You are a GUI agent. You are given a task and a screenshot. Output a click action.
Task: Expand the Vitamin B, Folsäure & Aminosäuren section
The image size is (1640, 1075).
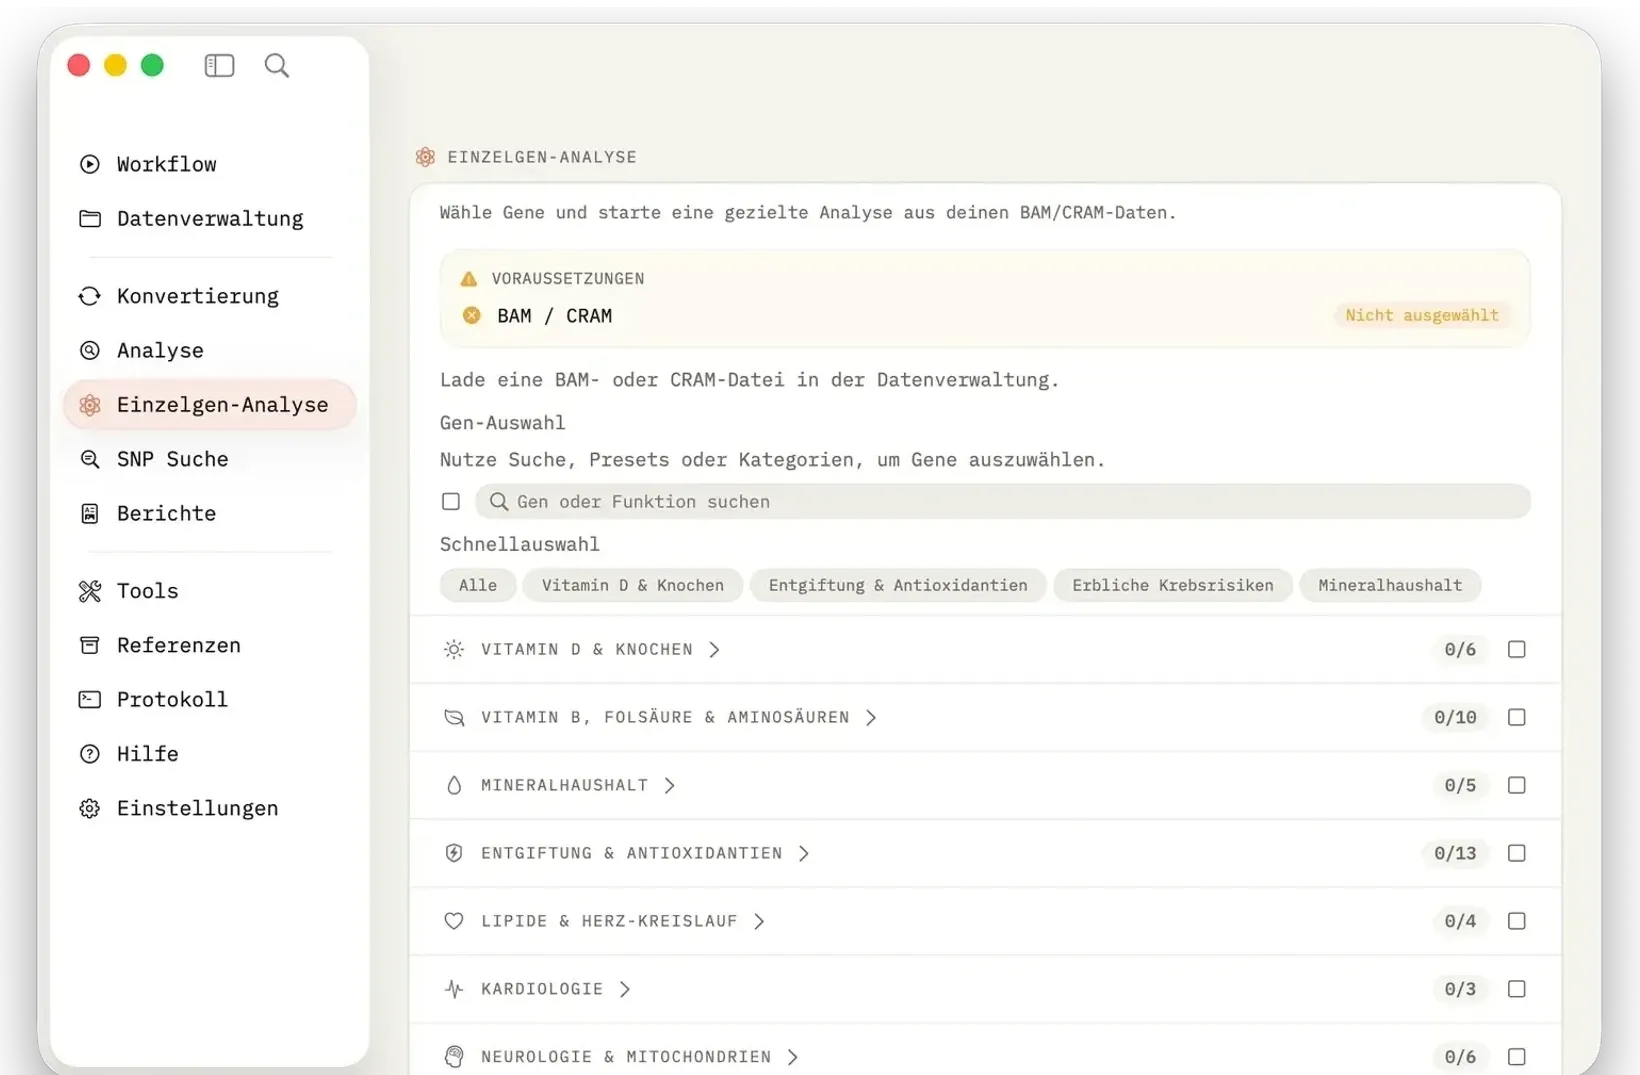(870, 717)
